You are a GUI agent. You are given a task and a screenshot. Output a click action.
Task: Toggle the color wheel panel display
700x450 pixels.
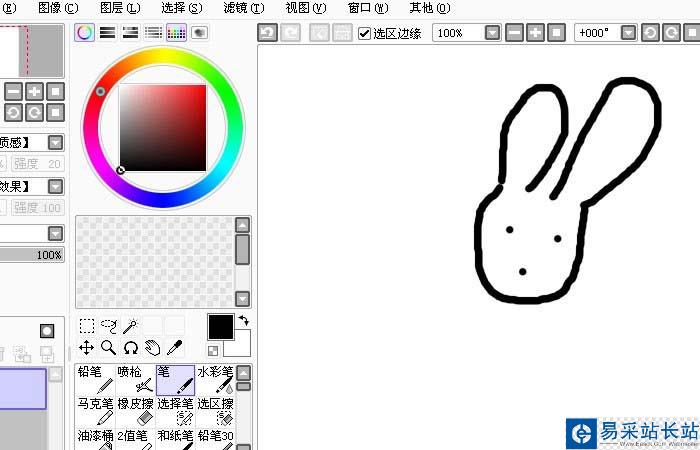click(84, 33)
